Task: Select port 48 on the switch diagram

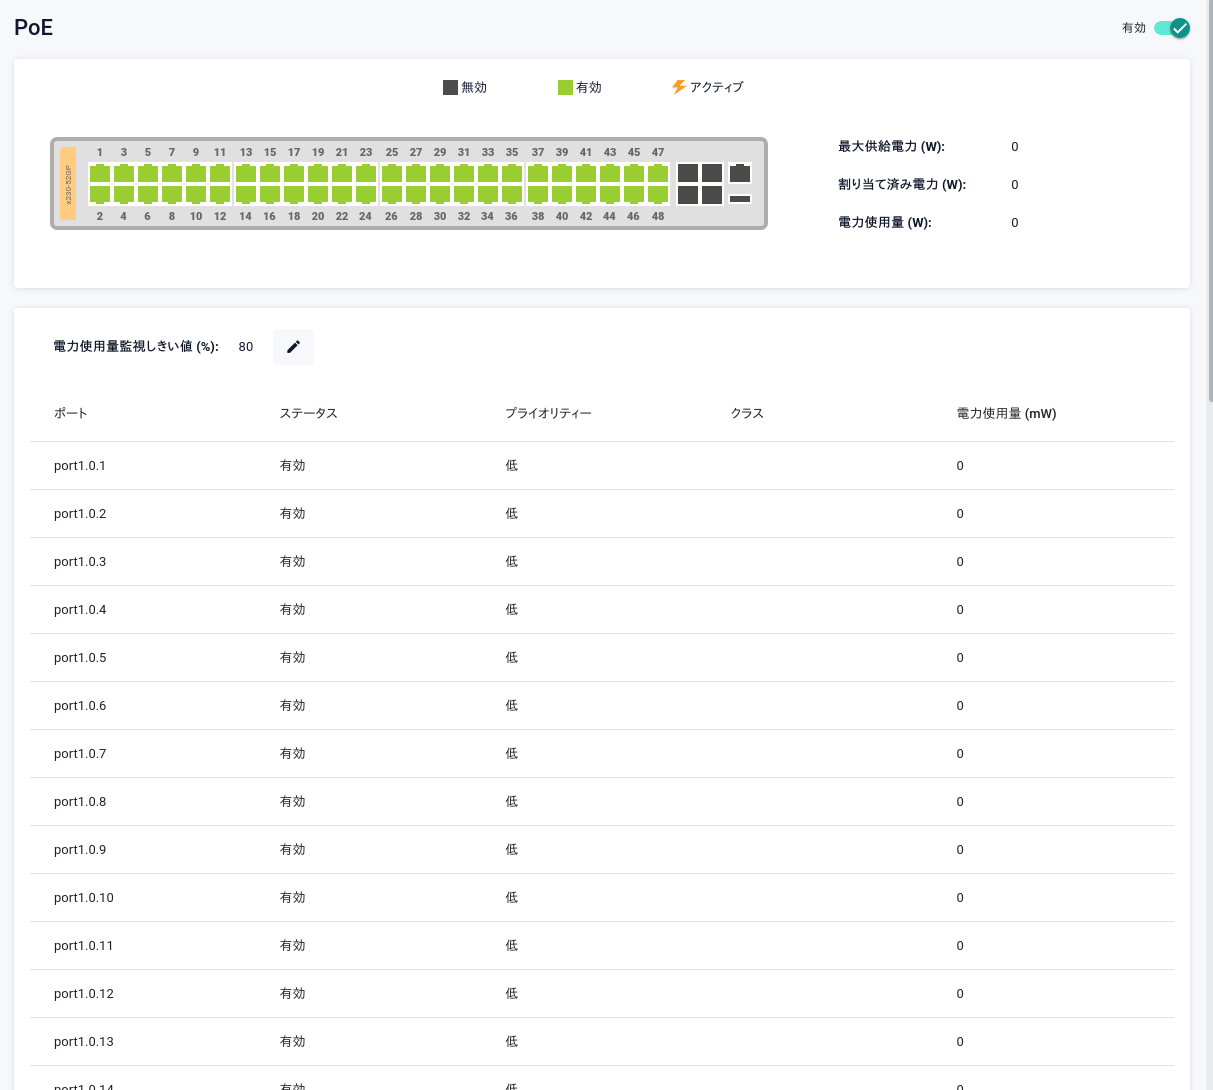Action: tap(657, 194)
